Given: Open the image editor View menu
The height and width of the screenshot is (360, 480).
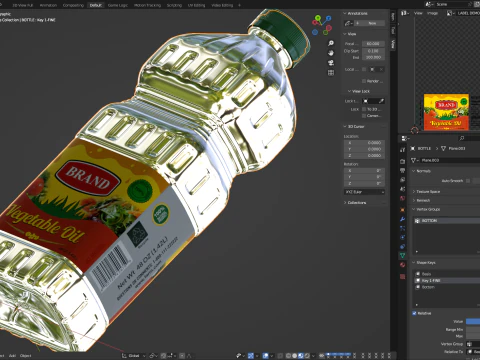Looking at the screenshot, I should pos(418,13).
